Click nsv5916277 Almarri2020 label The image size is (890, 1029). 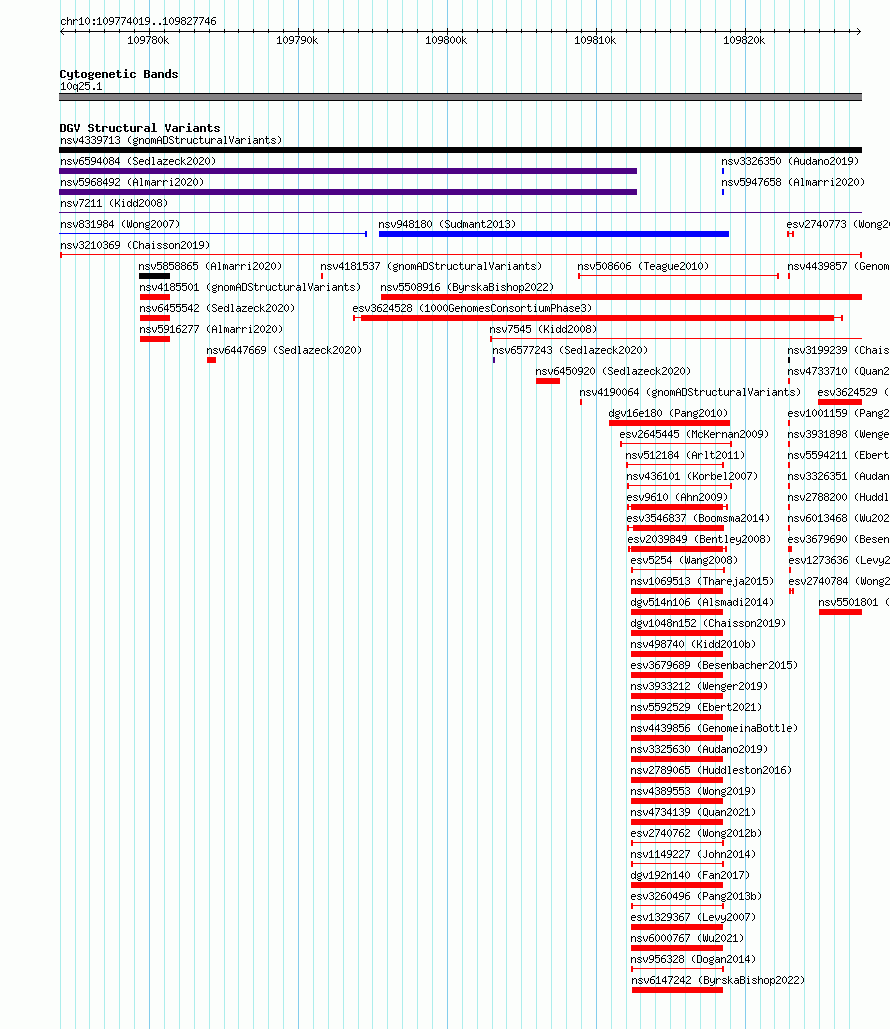tap(211, 329)
